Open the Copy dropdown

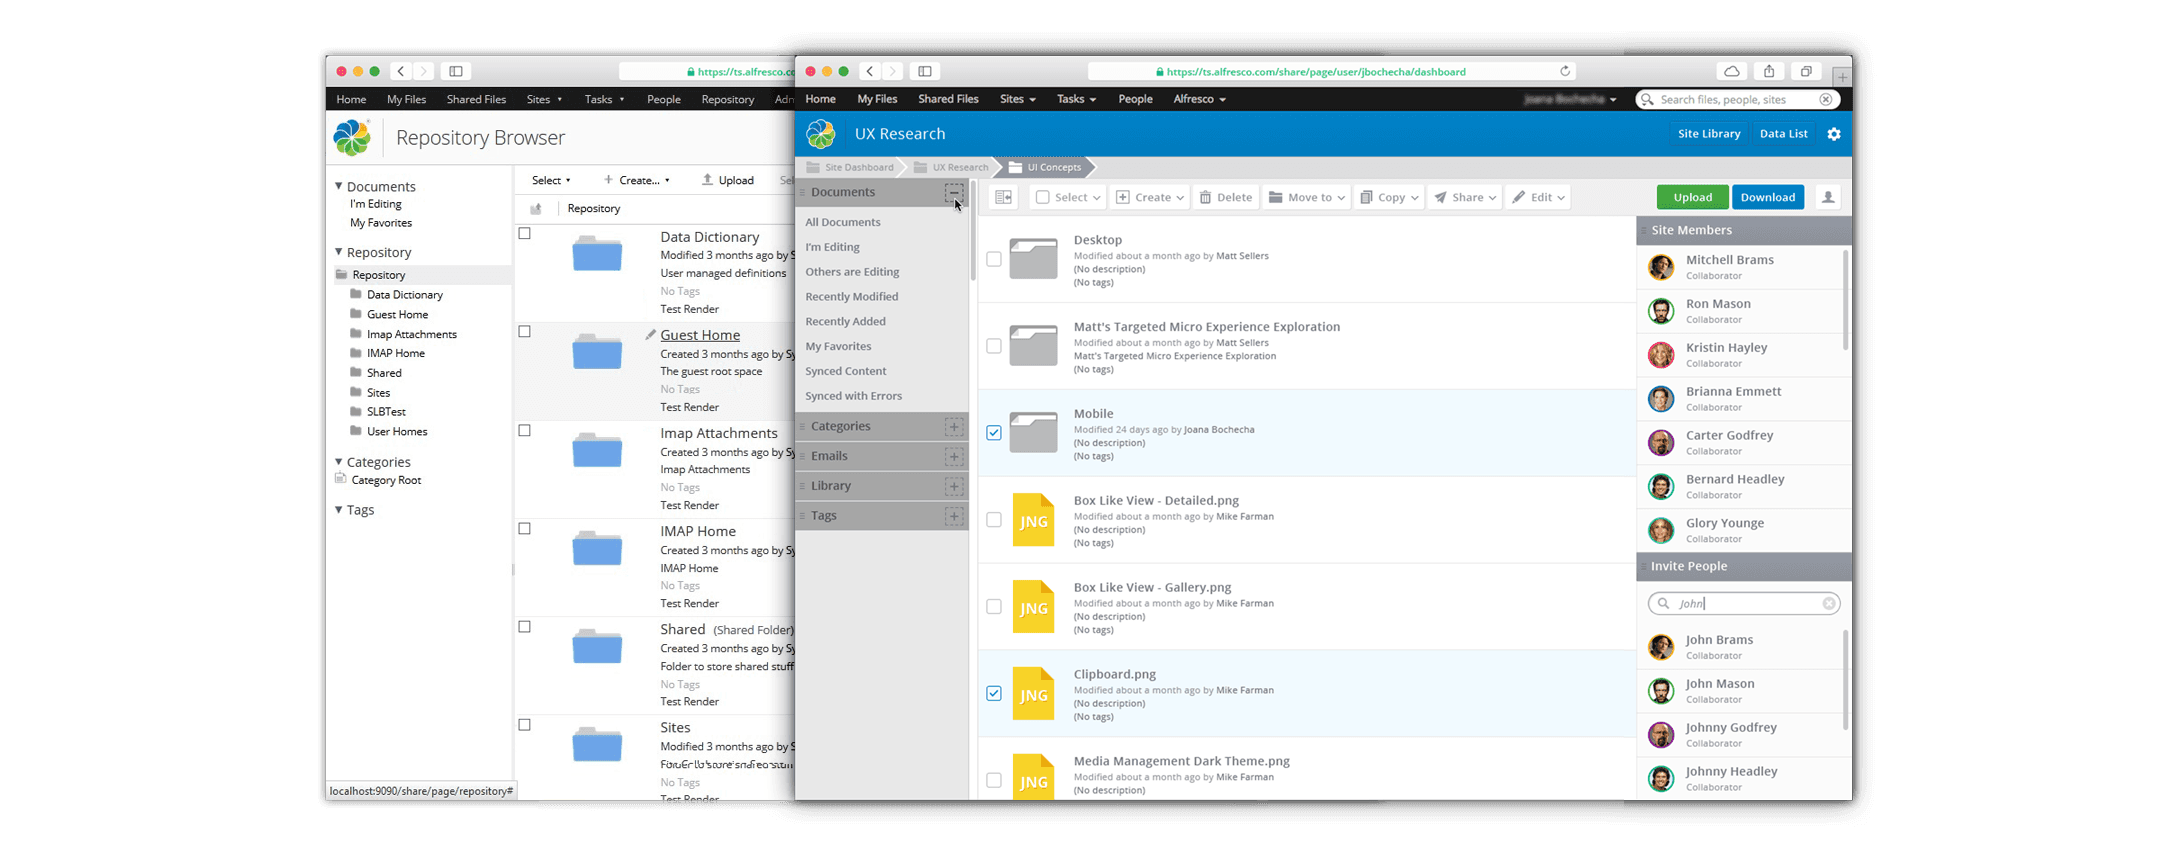point(1389,197)
